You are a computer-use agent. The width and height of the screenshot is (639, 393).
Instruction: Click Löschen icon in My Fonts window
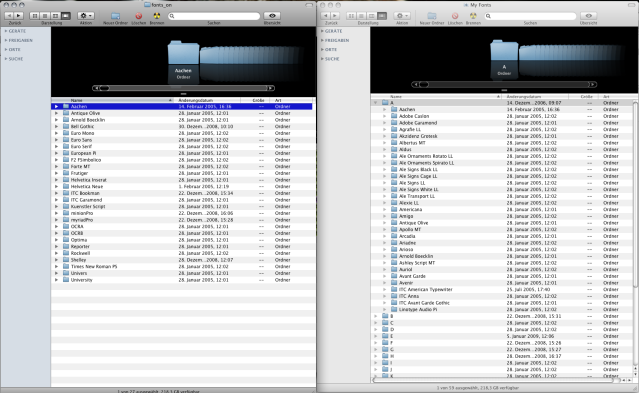455,16
